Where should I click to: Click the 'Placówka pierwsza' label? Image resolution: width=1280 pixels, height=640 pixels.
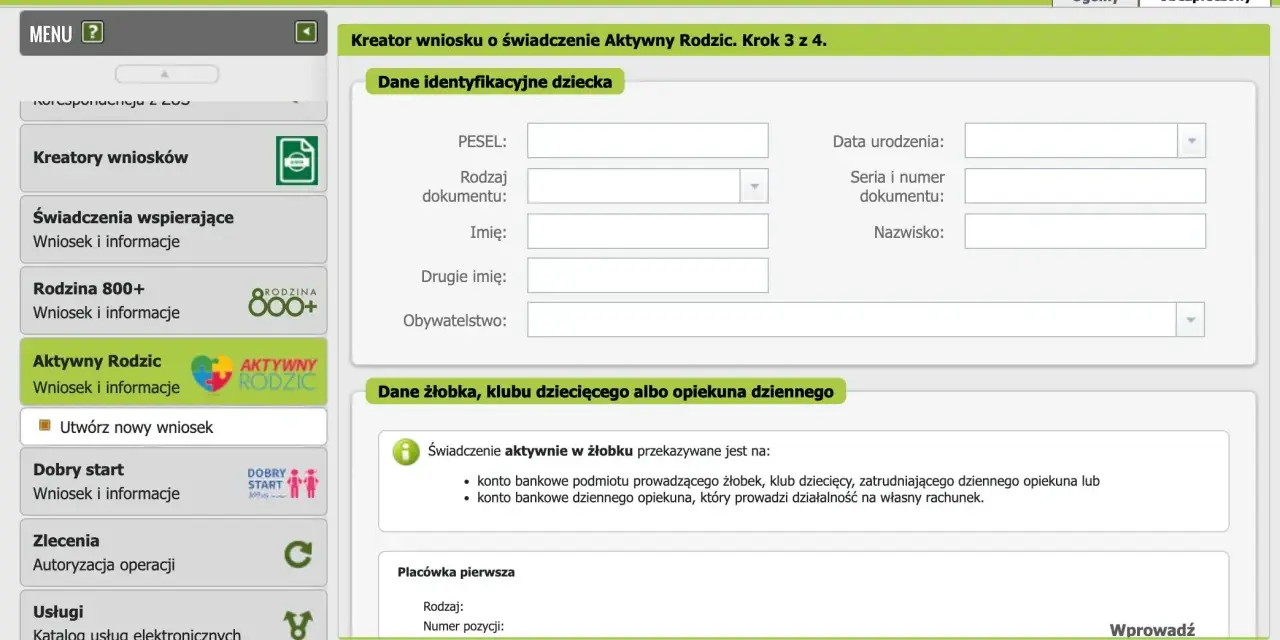tap(456, 572)
